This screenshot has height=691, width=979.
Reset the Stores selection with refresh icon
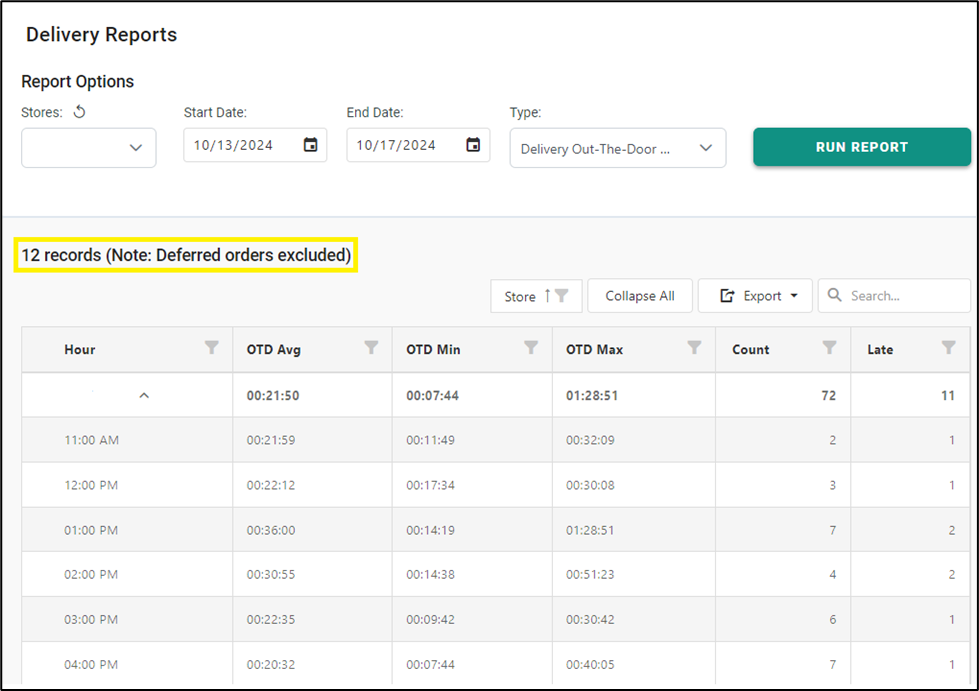pyautogui.click(x=79, y=112)
